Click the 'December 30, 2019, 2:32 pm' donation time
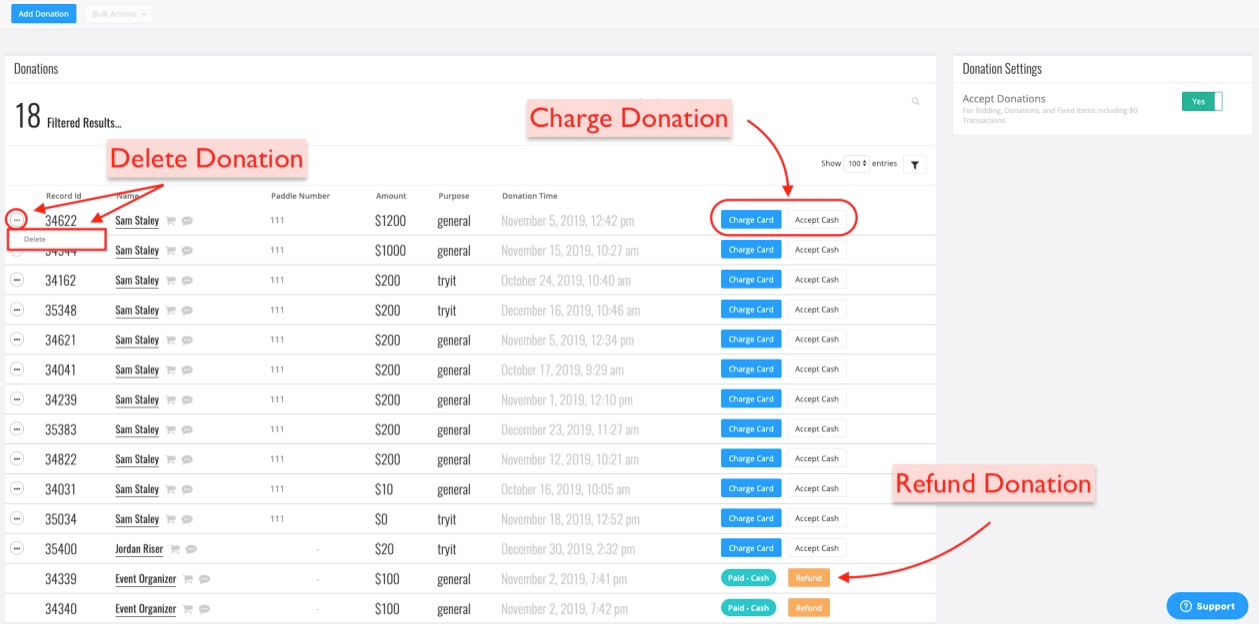 [567, 549]
